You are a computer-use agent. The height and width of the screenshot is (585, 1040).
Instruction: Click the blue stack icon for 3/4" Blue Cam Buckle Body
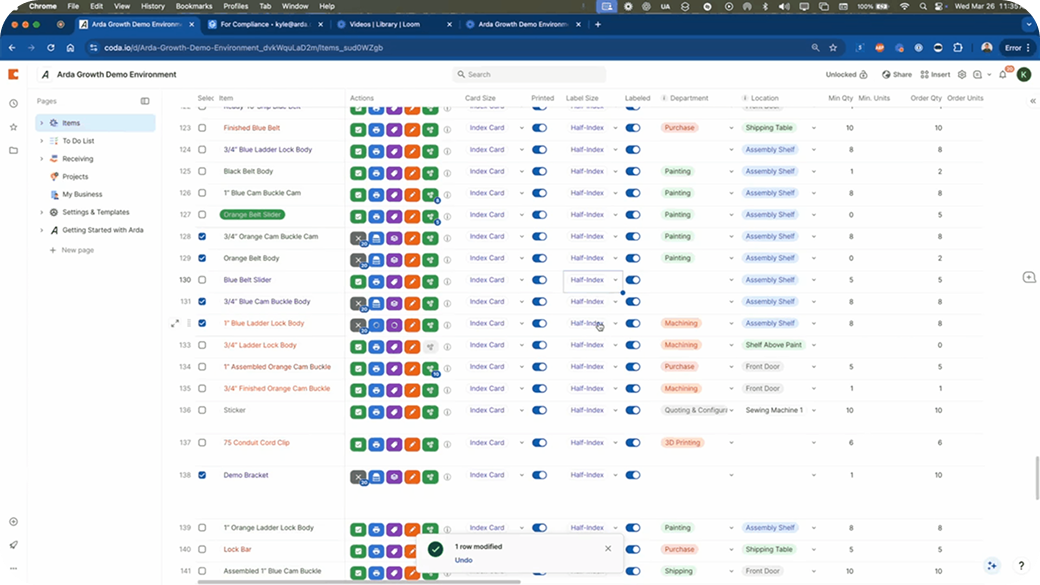[376, 303]
